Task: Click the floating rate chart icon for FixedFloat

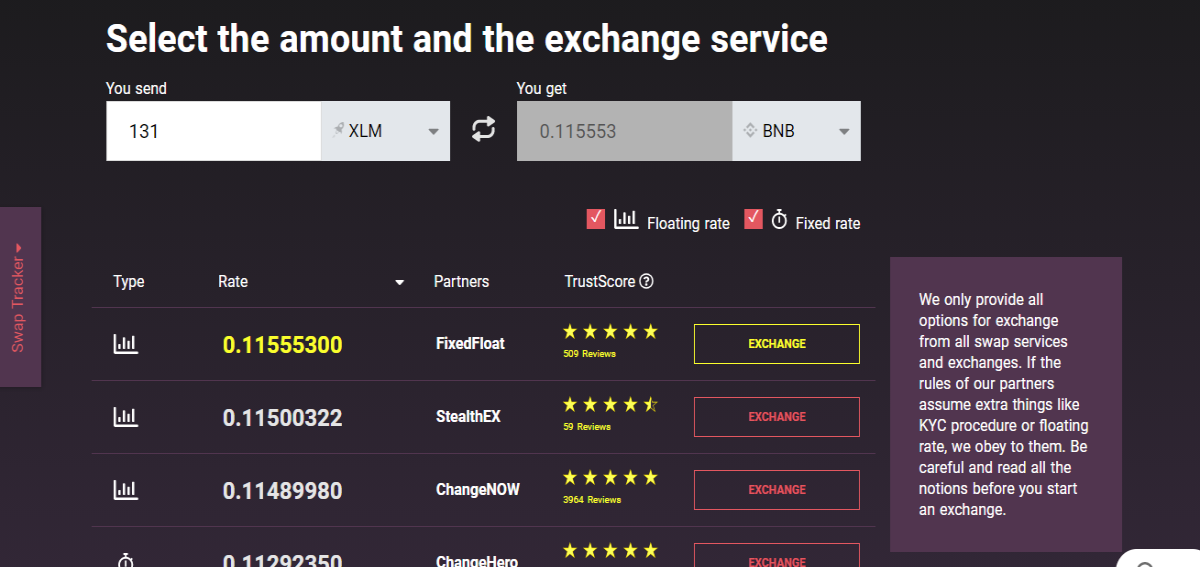Action: (x=125, y=344)
